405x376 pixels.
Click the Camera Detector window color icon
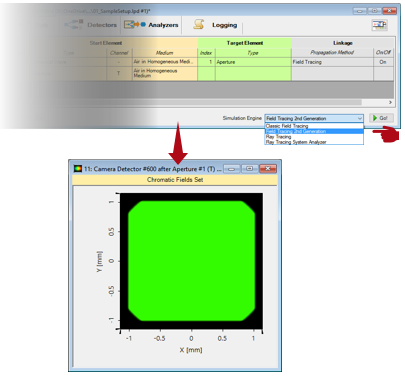pyautogui.click(x=78, y=169)
